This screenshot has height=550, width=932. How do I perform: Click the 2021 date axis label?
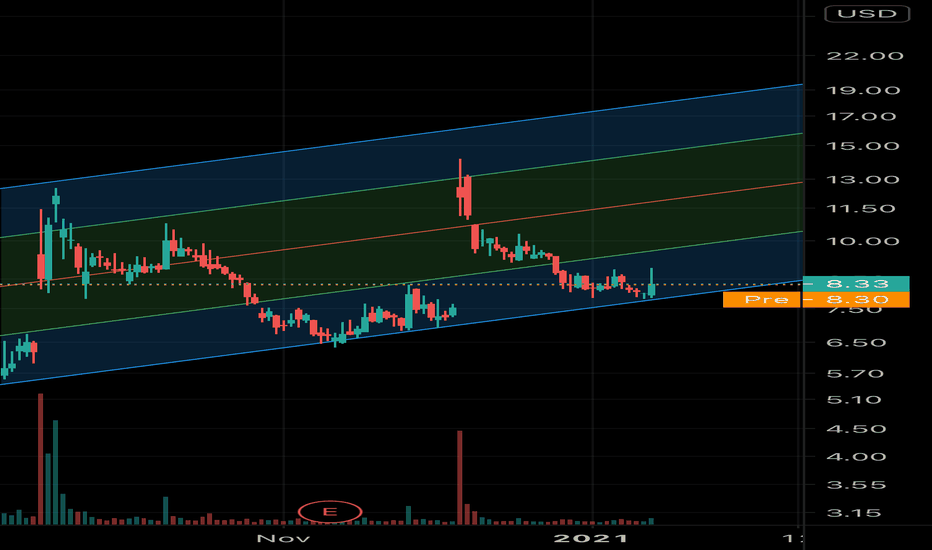pyautogui.click(x=591, y=539)
